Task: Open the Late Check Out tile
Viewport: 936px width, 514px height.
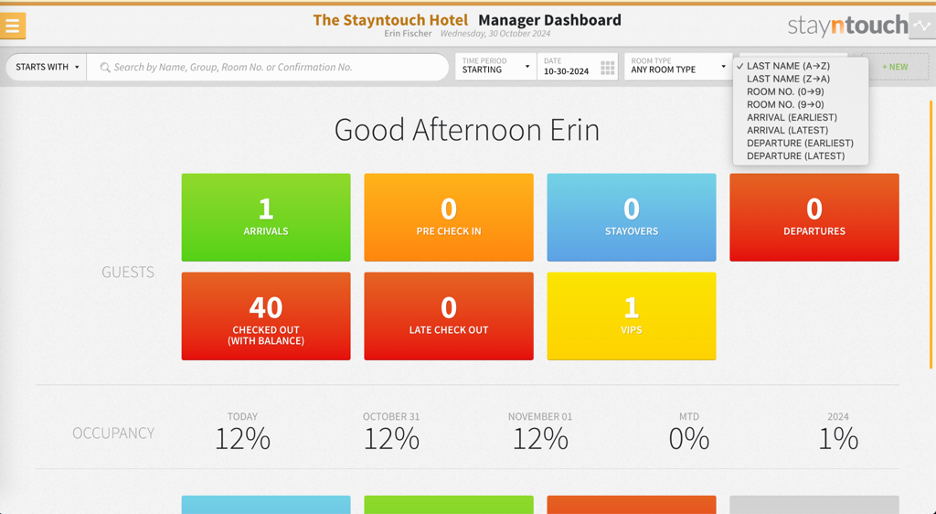Action: 449,316
